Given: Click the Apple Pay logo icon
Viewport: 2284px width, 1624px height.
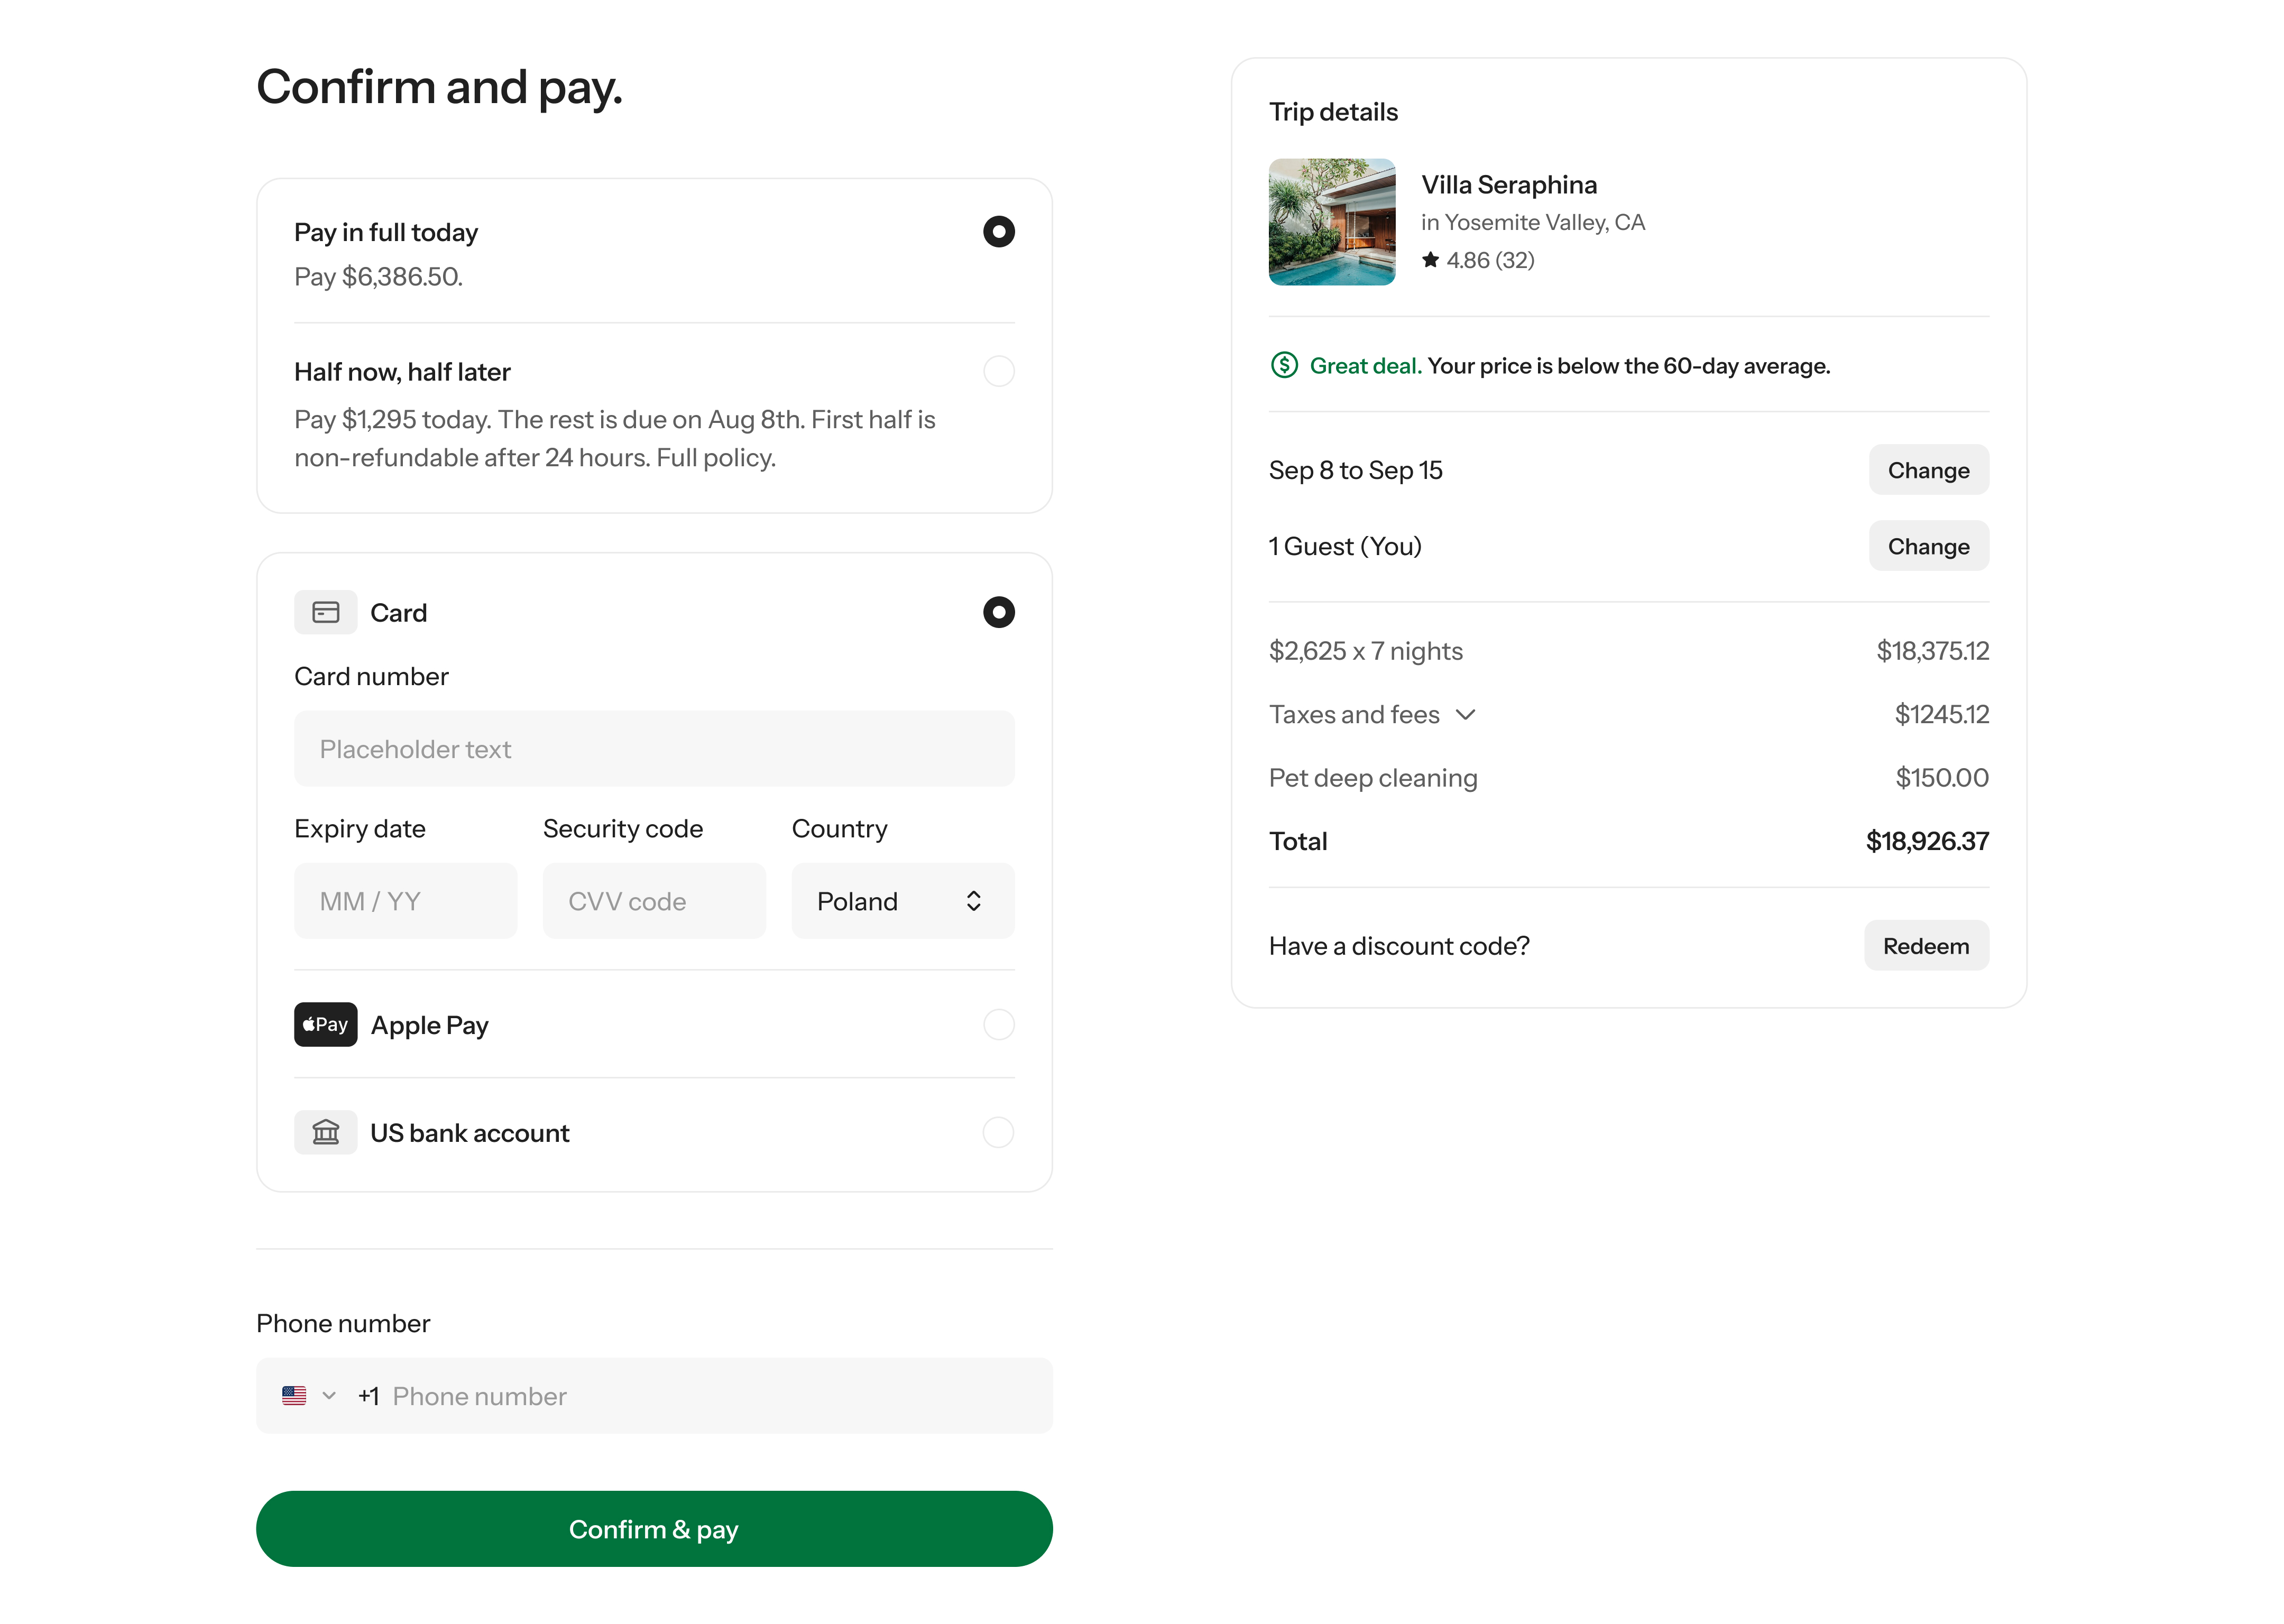Looking at the screenshot, I should [x=325, y=1024].
